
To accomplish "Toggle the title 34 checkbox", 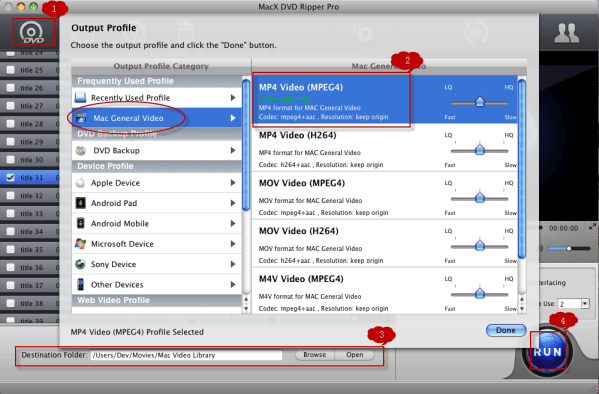I will [x=11, y=232].
